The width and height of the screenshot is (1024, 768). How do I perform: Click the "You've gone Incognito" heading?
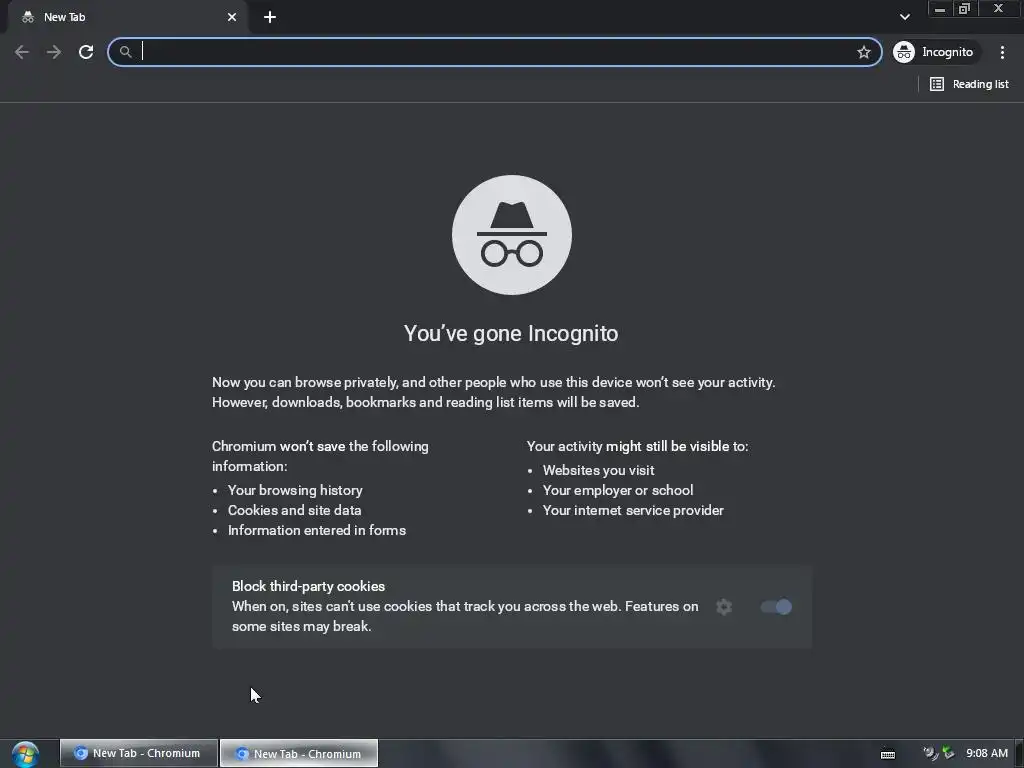[x=511, y=333]
